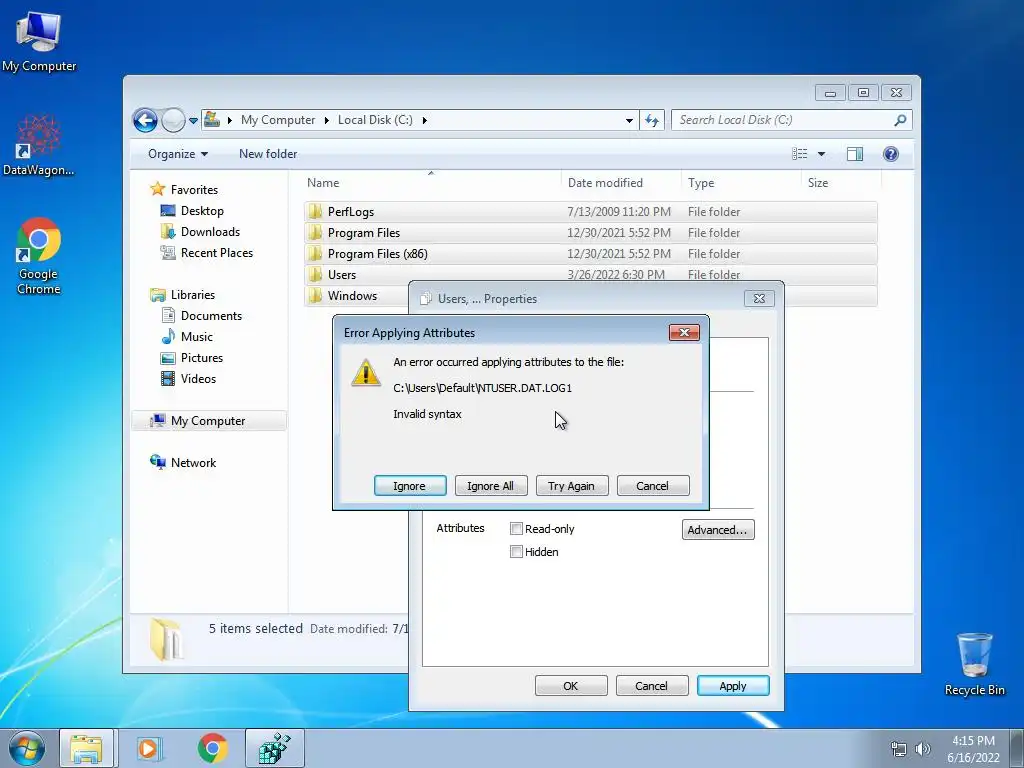
Task: Open the view options dropdown arrow
Action: tap(822, 154)
